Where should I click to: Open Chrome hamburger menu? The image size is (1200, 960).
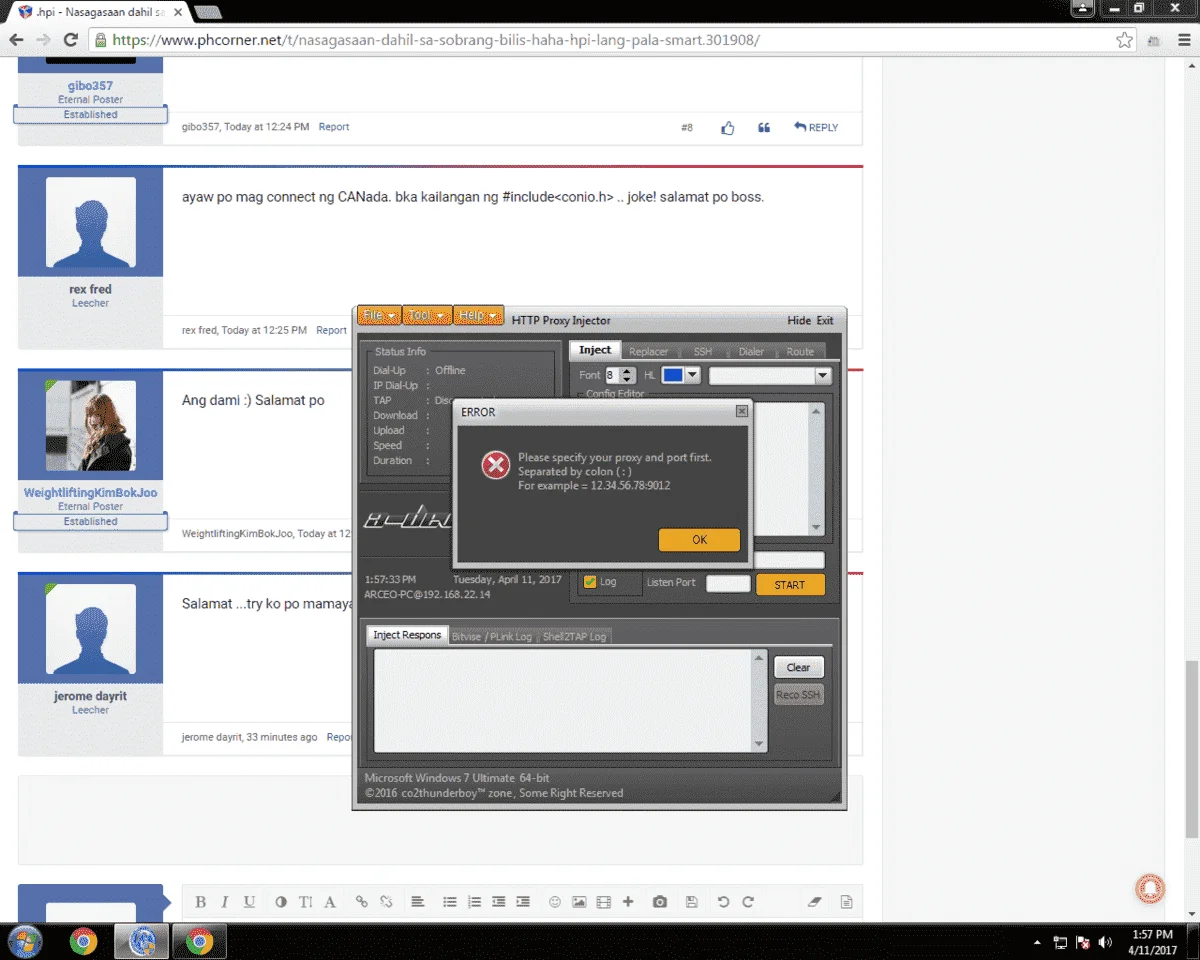click(x=1183, y=40)
